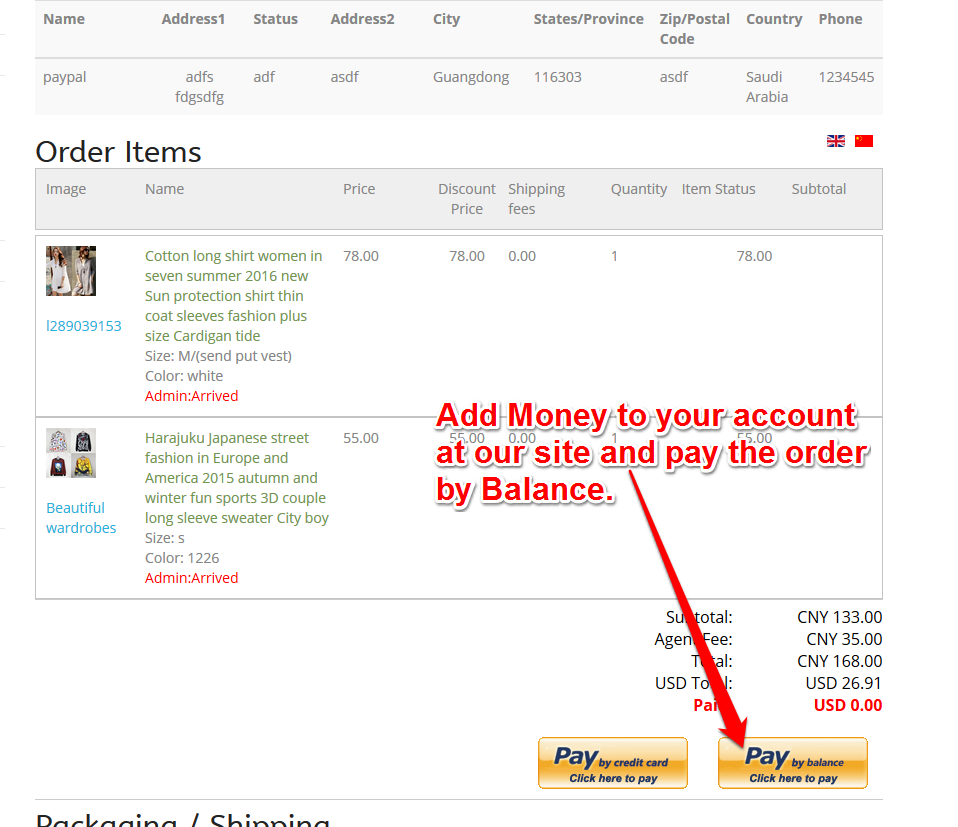Open the Beautiful wardrobes seller link
This screenshot has height=827, width=958.
81,518
